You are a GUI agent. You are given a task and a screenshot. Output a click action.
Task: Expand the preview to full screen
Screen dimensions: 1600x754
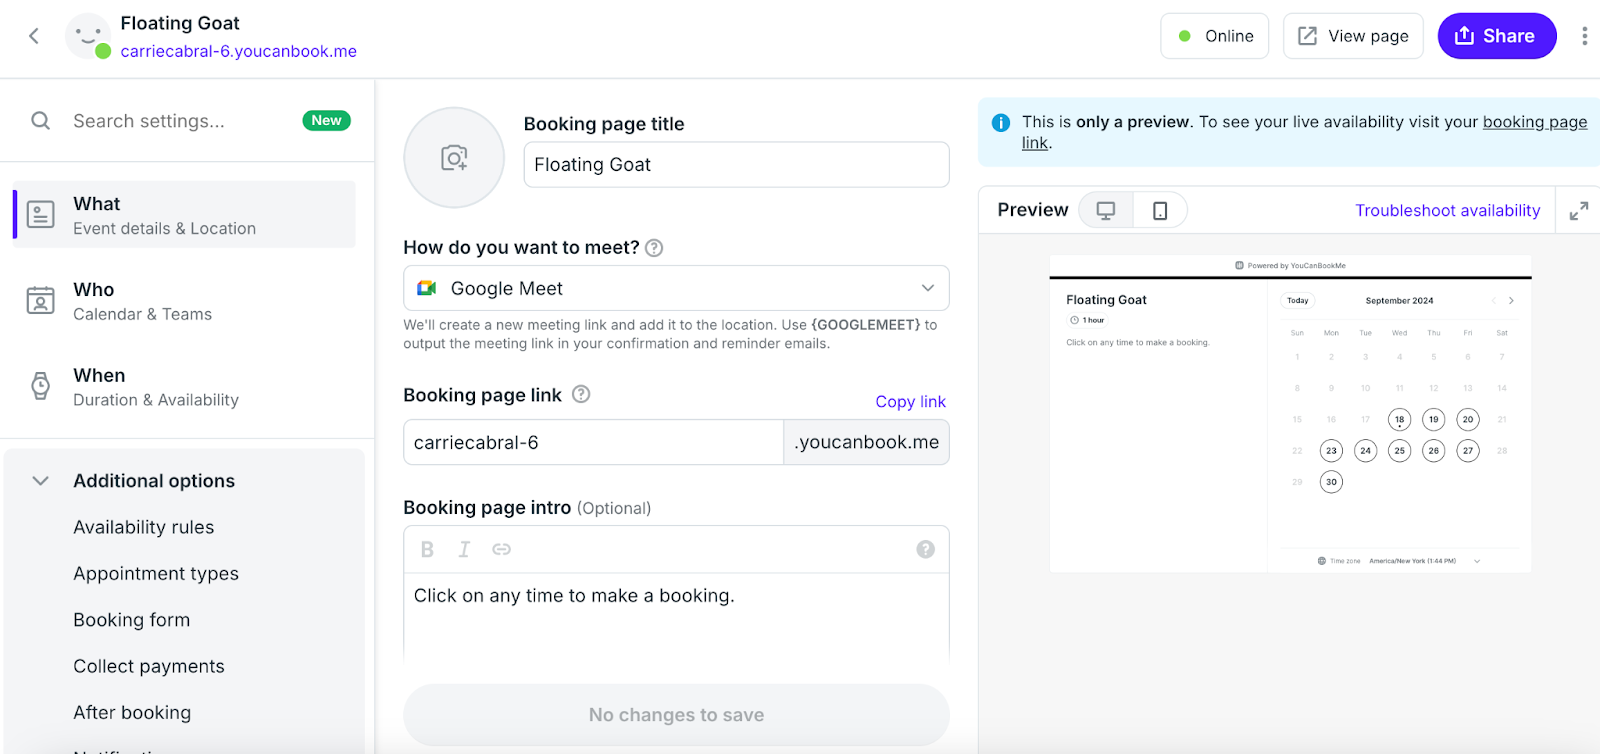click(1579, 211)
